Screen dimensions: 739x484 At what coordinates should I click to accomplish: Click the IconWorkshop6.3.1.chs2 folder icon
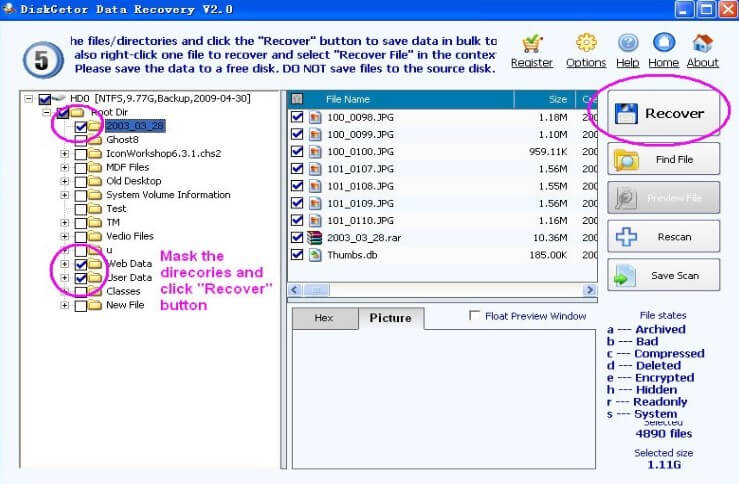pyautogui.click(x=95, y=154)
